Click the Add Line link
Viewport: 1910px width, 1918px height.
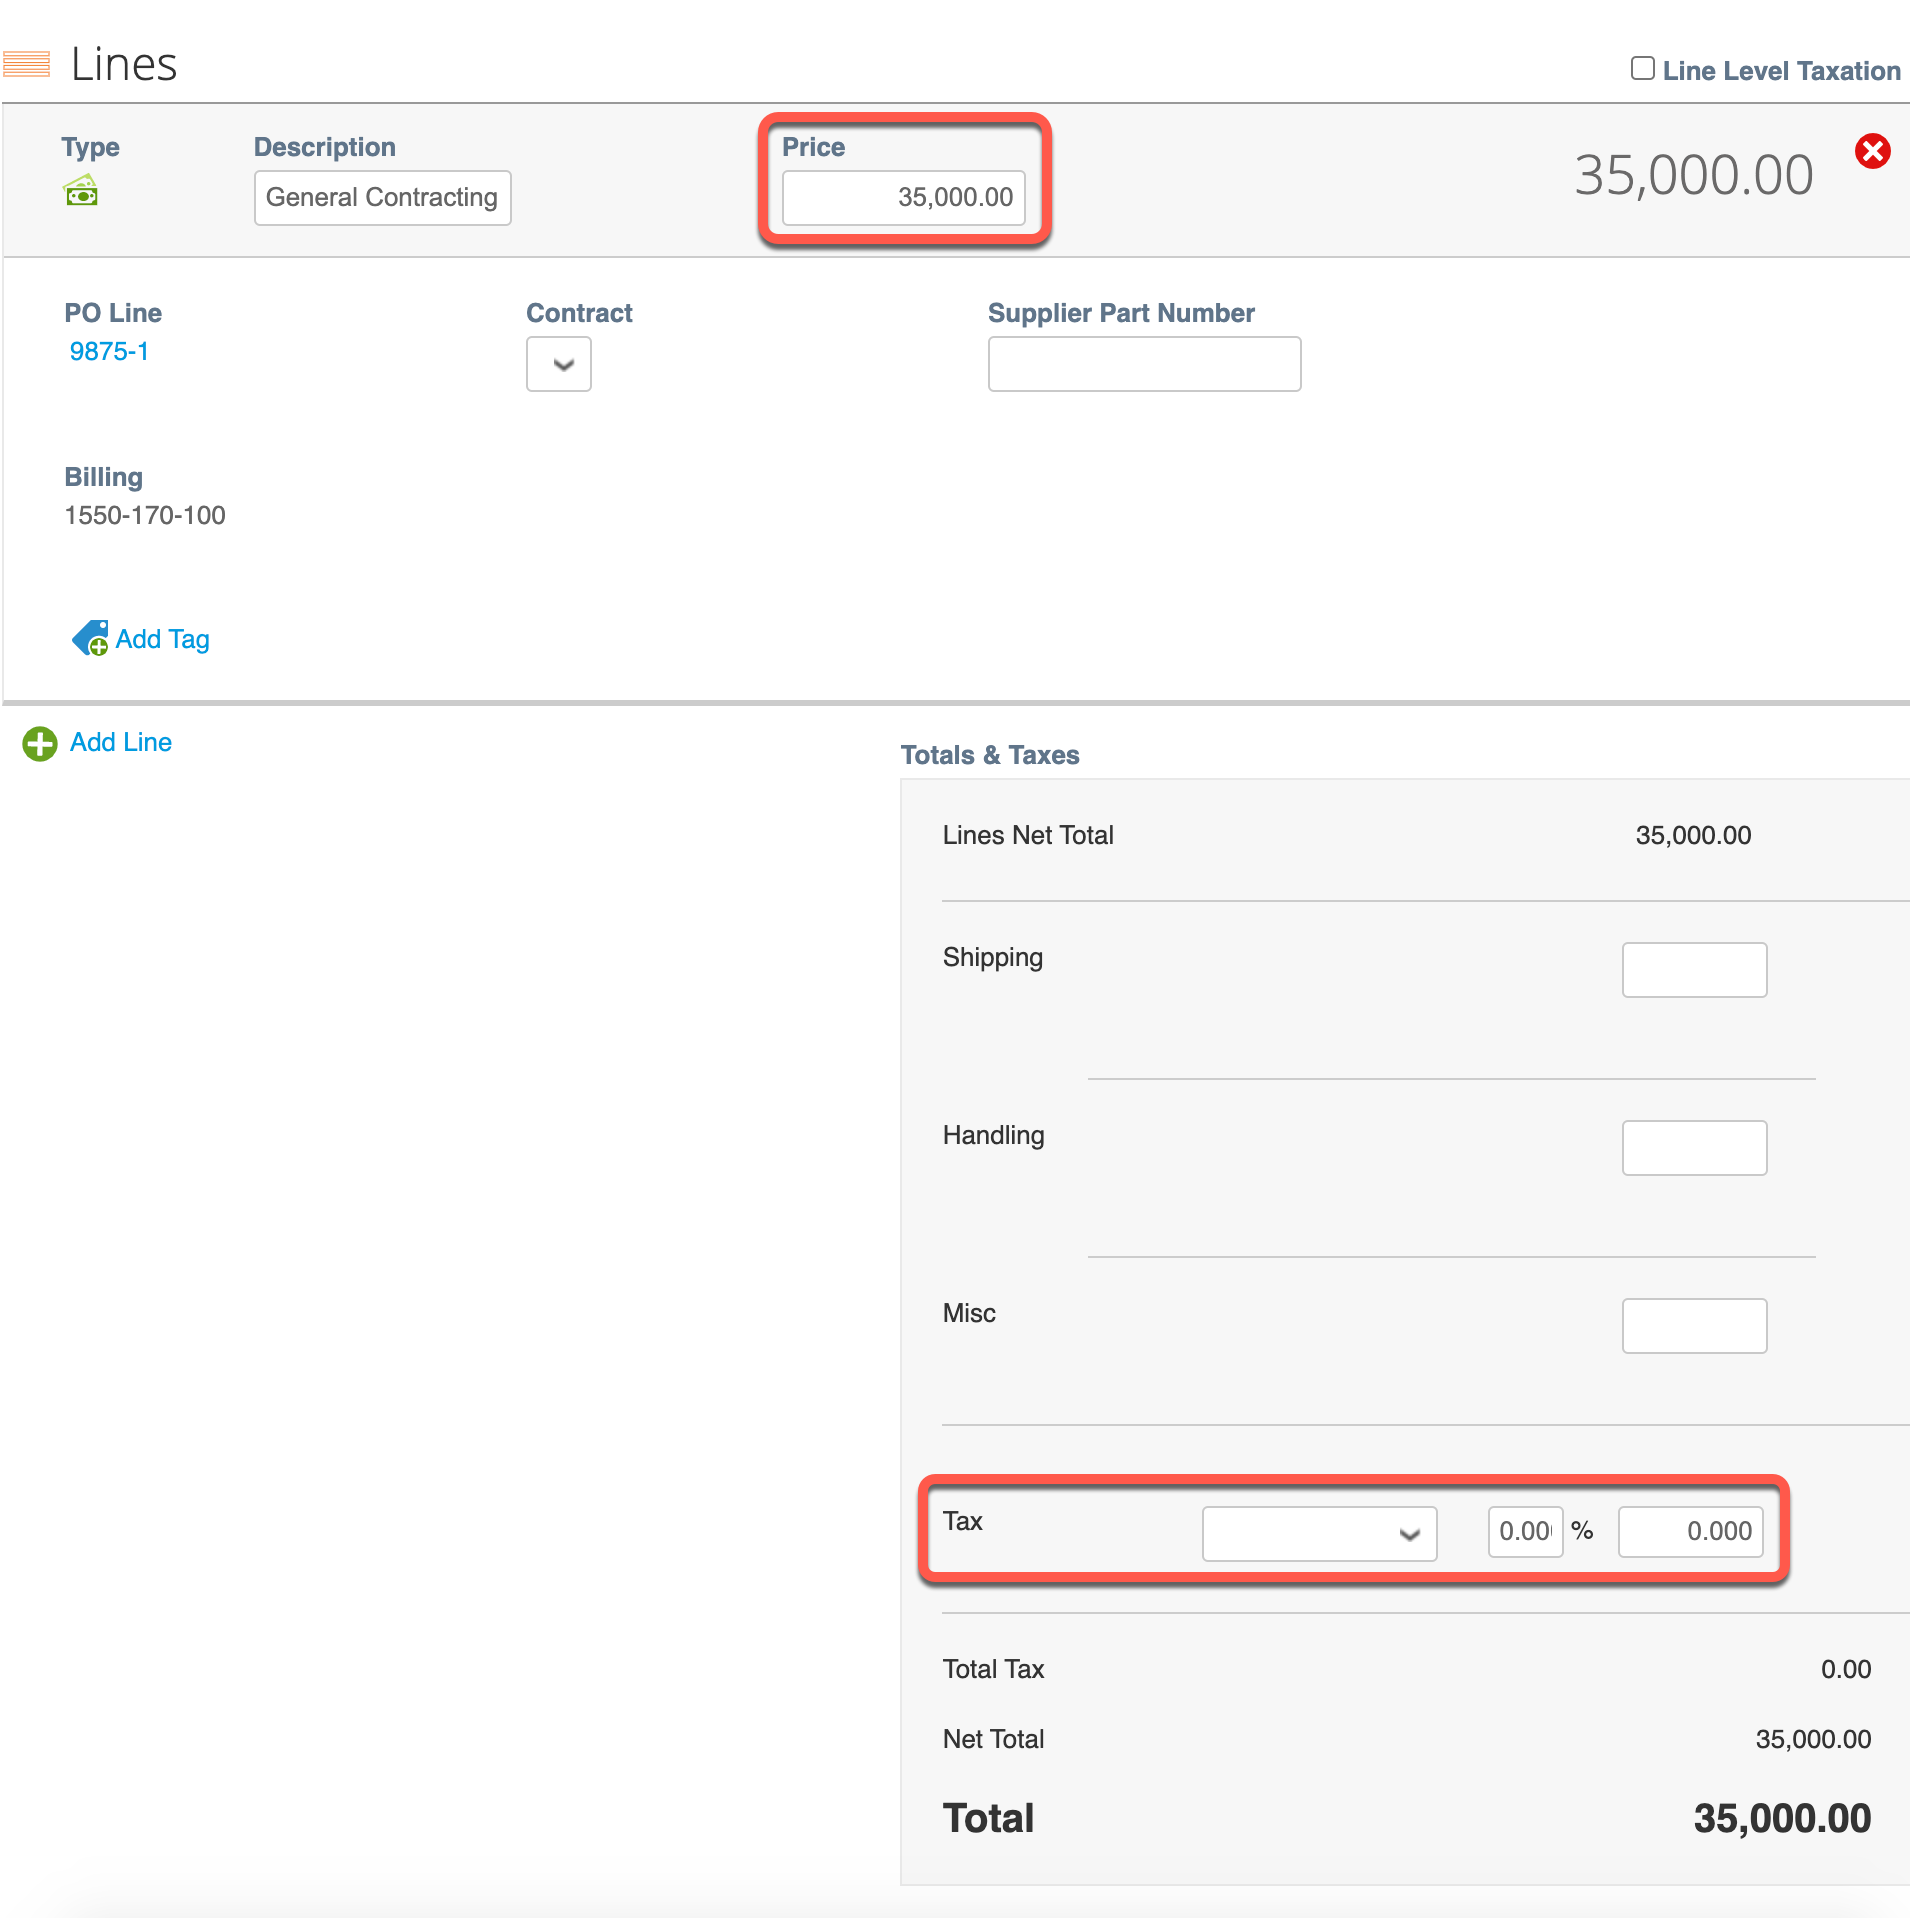[121, 742]
